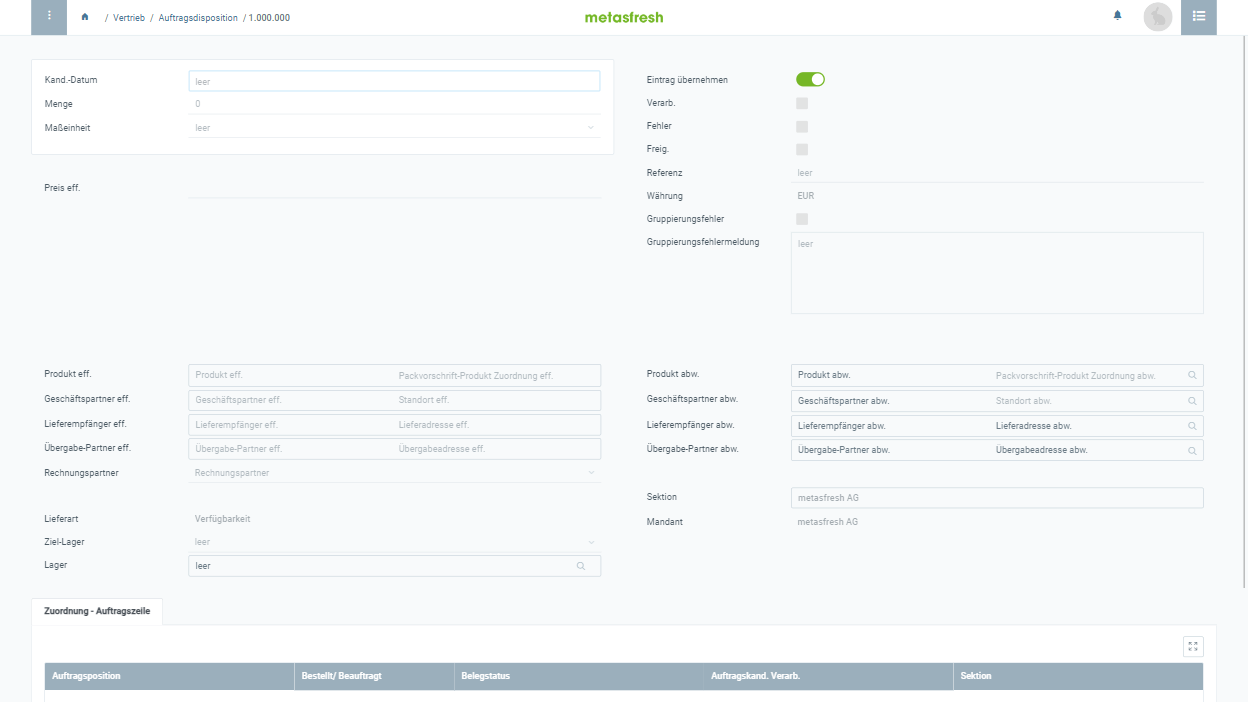Navigate to Vertrieb in the breadcrumb
Screen dimensions: 1248x702
click(129, 18)
